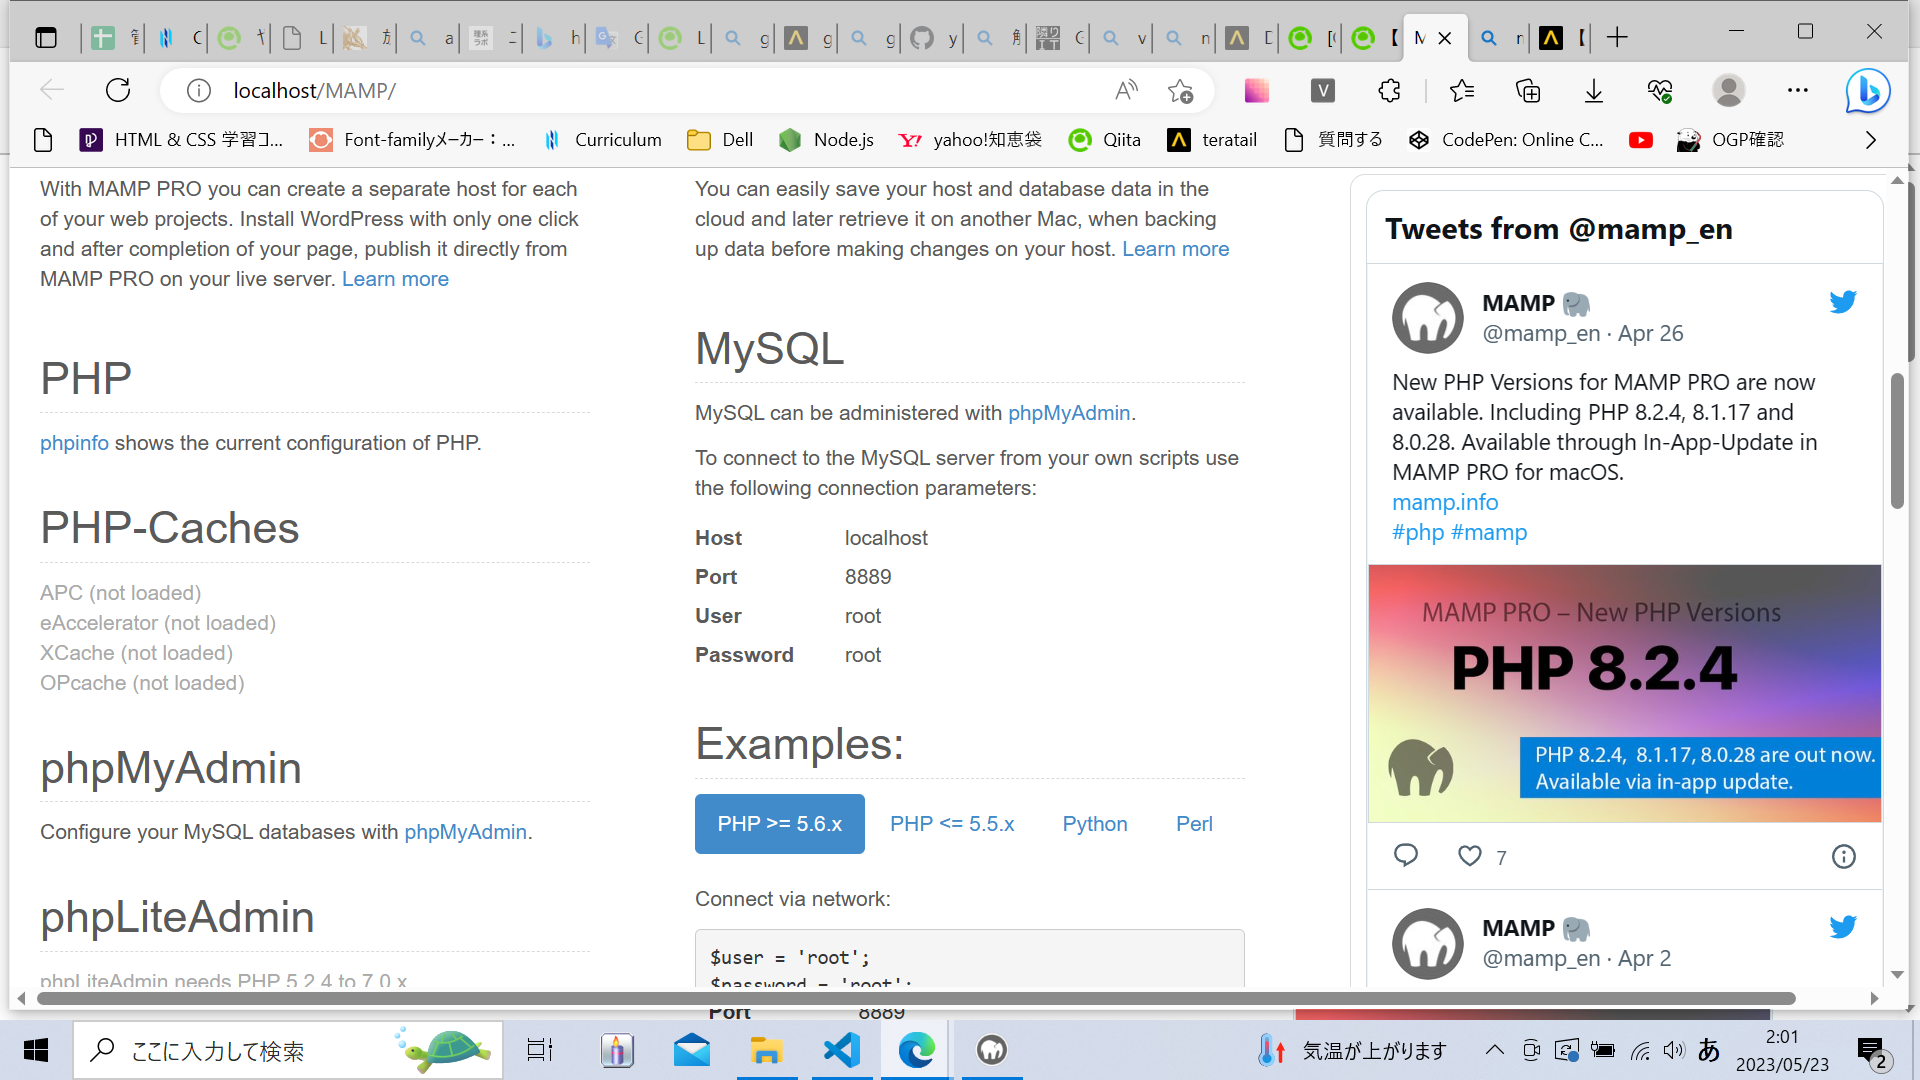Screen dimensions: 1920x1080
Task: Open the browser extensions puzzle icon
Action: [1389, 91]
